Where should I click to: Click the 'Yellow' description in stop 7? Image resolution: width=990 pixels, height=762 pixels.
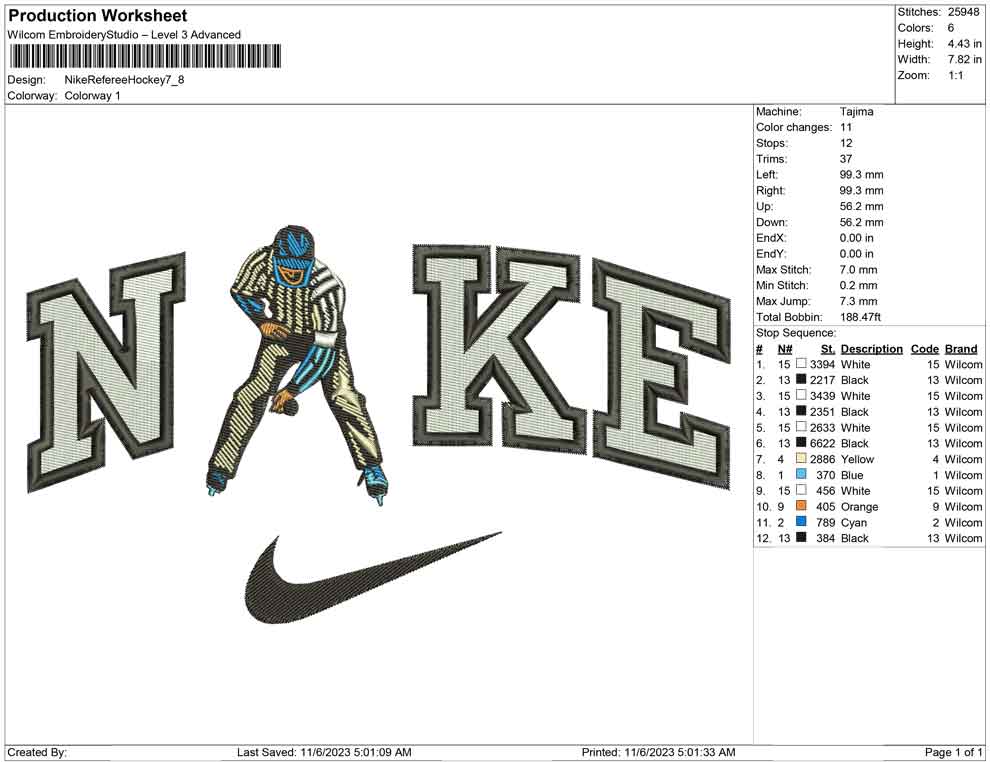pyautogui.click(x=857, y=459)
